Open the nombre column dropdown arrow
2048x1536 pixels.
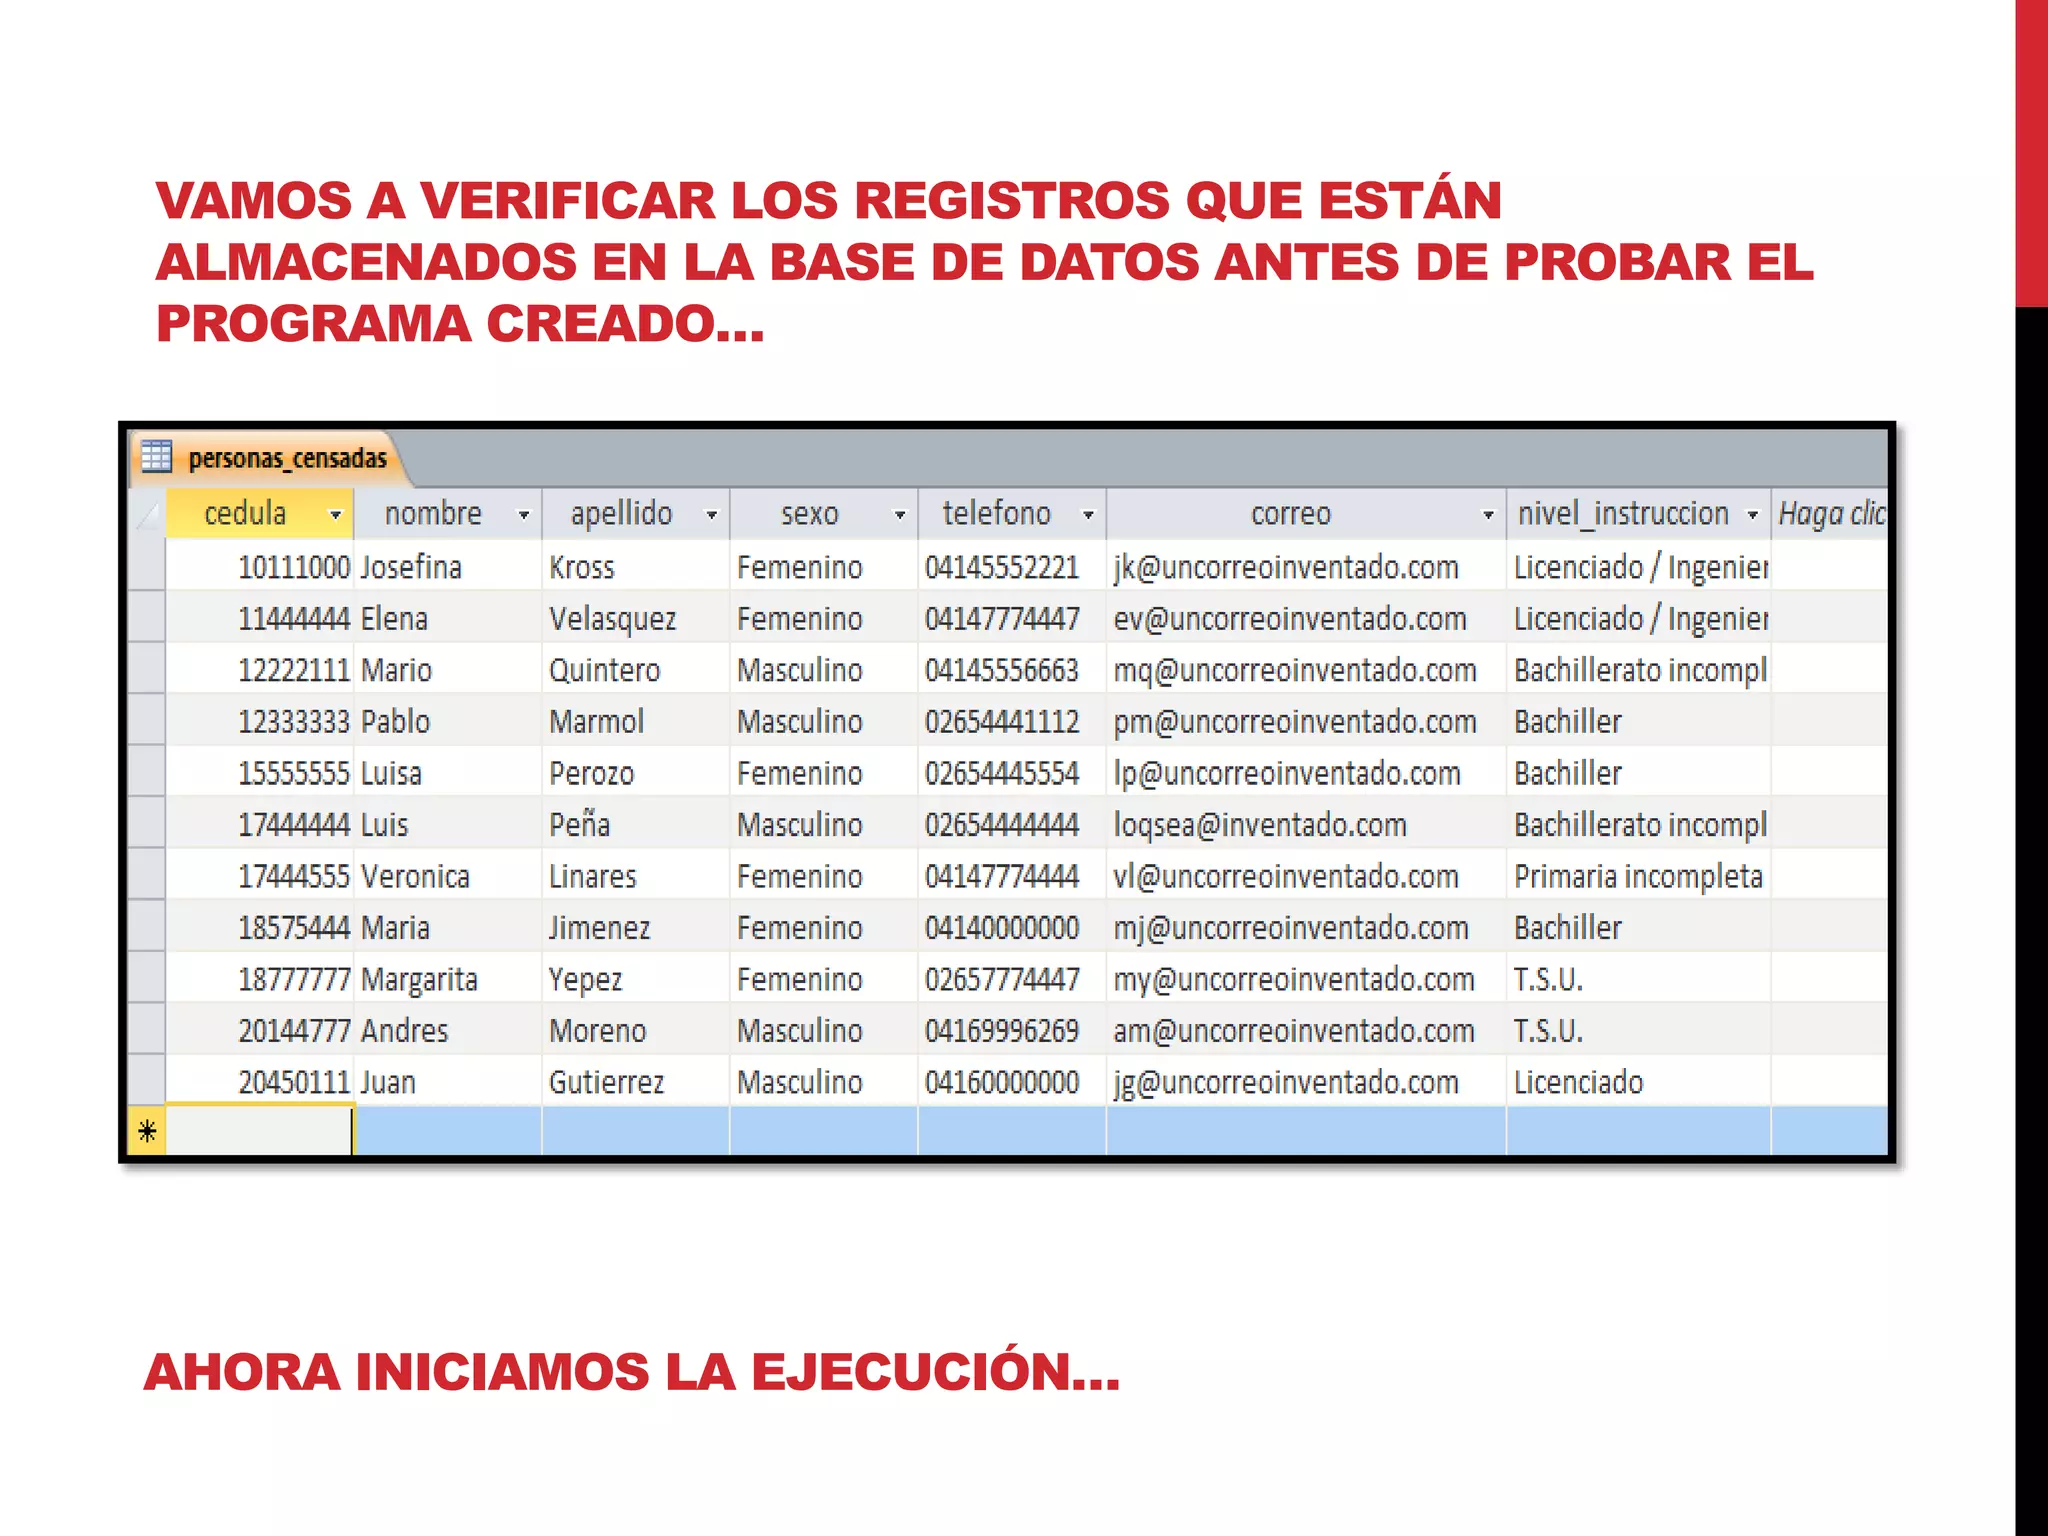click(x=523, y=515)
